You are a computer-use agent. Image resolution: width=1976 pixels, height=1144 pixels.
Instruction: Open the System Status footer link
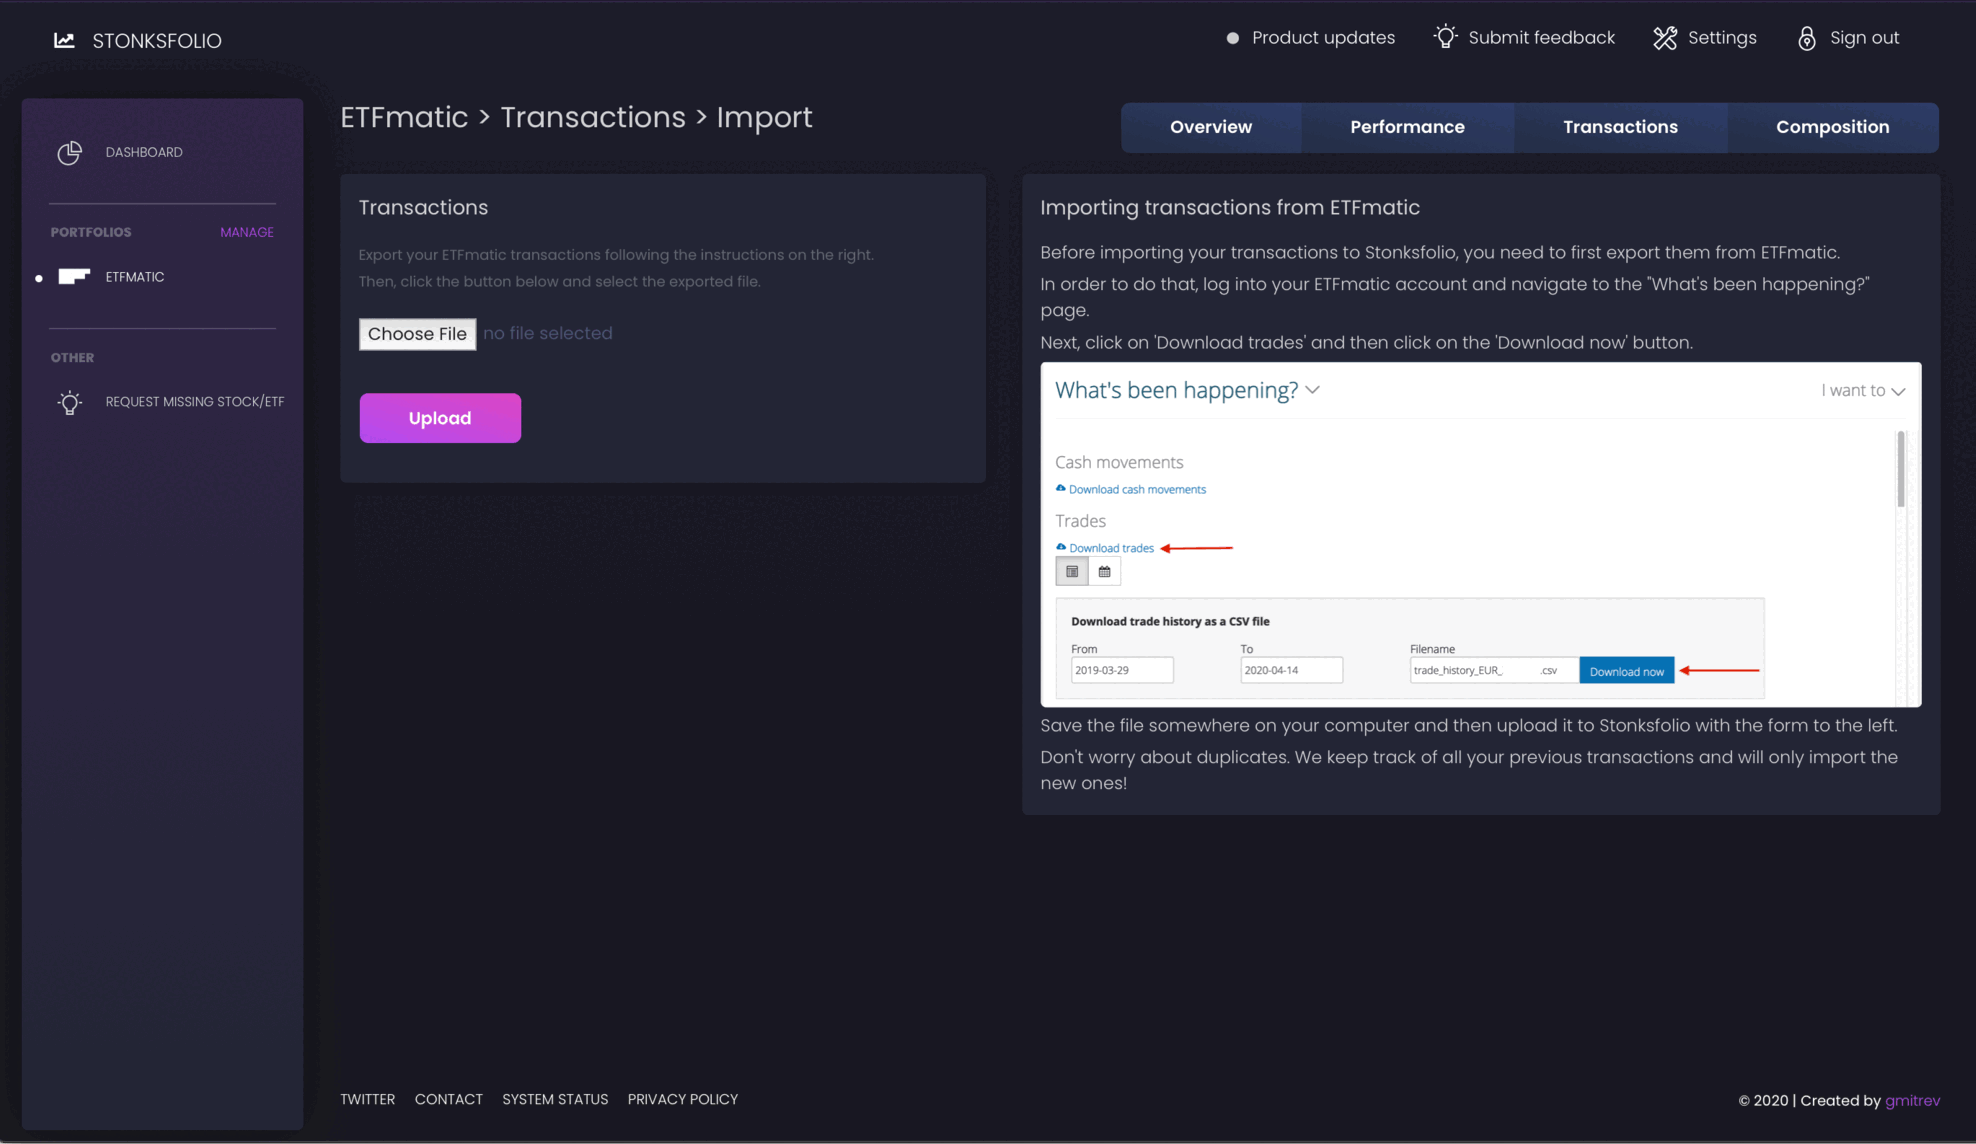(555, 1099)
